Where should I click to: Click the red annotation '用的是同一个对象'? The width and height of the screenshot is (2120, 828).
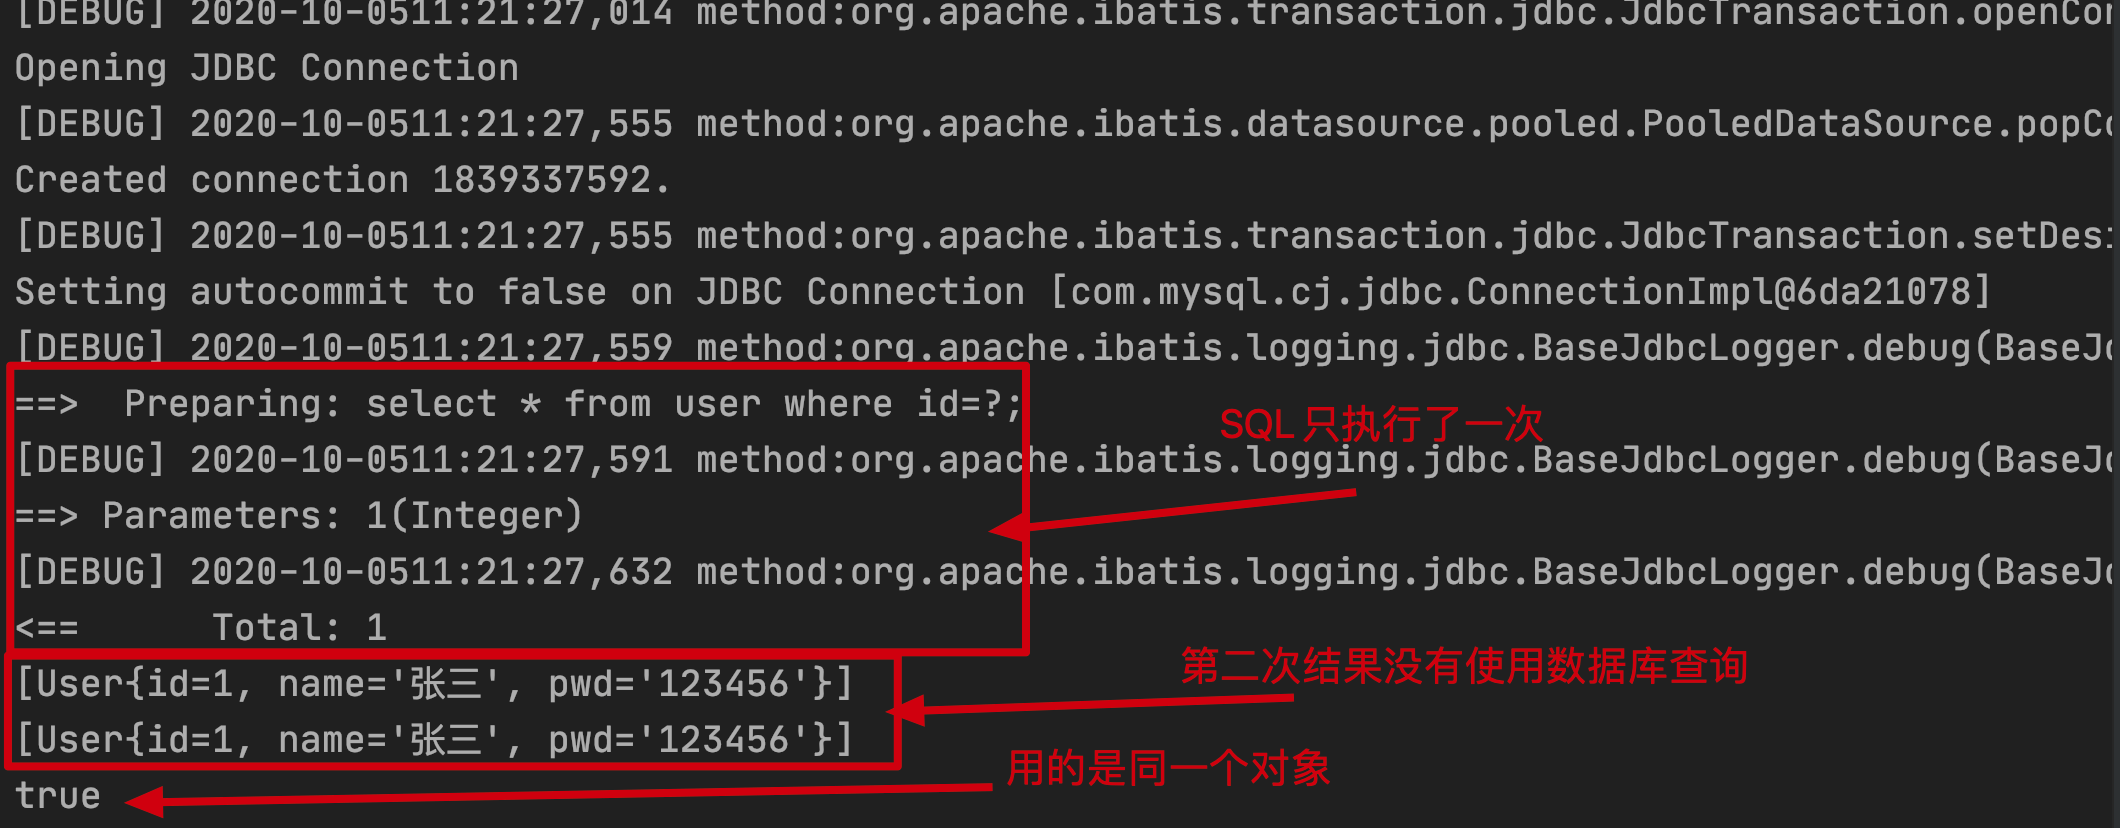[x=1168, y=768]
